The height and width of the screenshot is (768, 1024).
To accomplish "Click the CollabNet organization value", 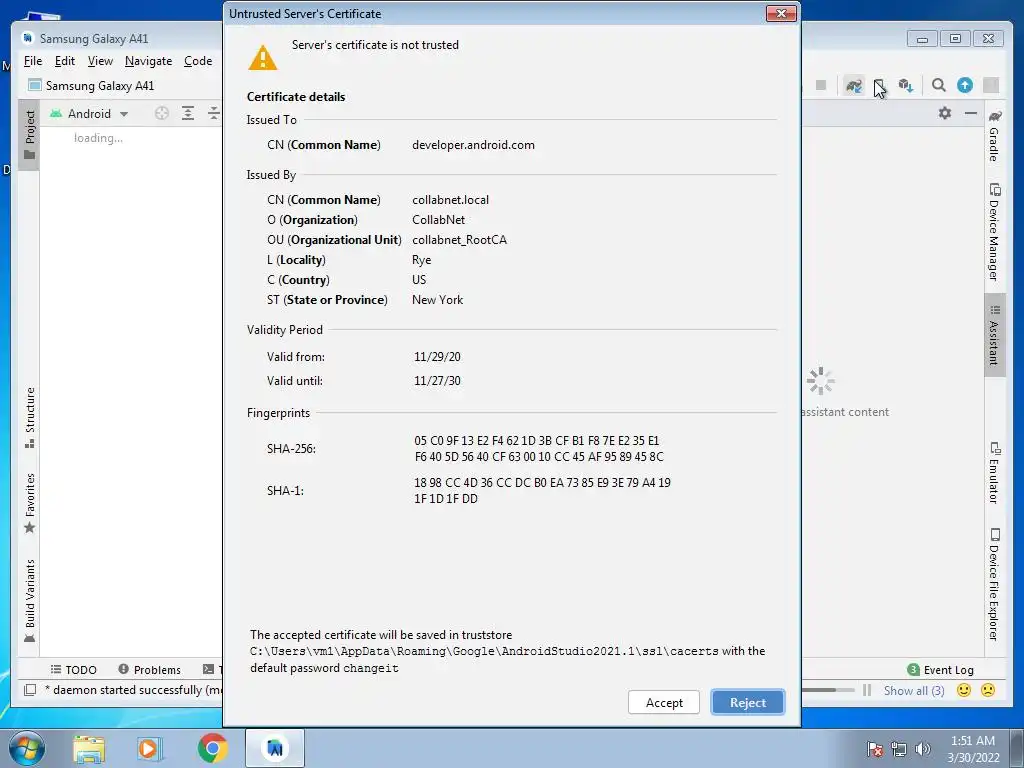I will click(x=438, y=220).
